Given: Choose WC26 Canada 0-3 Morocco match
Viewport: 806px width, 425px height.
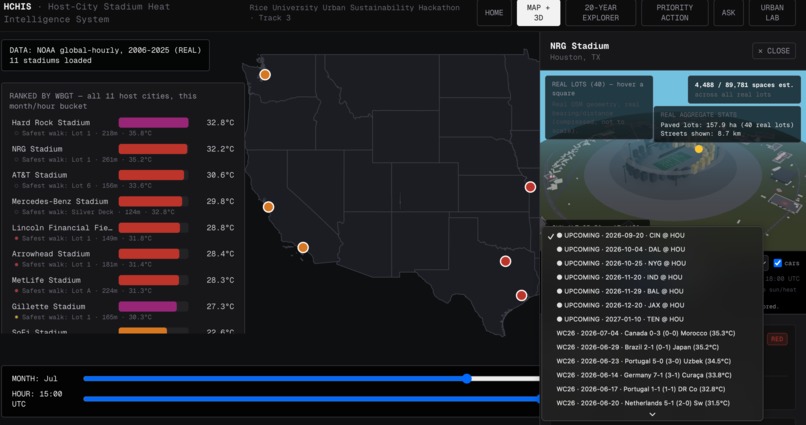Looking at the screenshot, I should pos(652,333).
